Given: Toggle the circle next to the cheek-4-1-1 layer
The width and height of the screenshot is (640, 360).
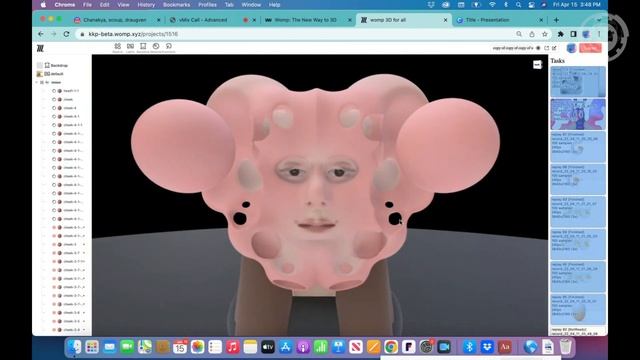Looking at the screenshot, I should tap(54, 125).
